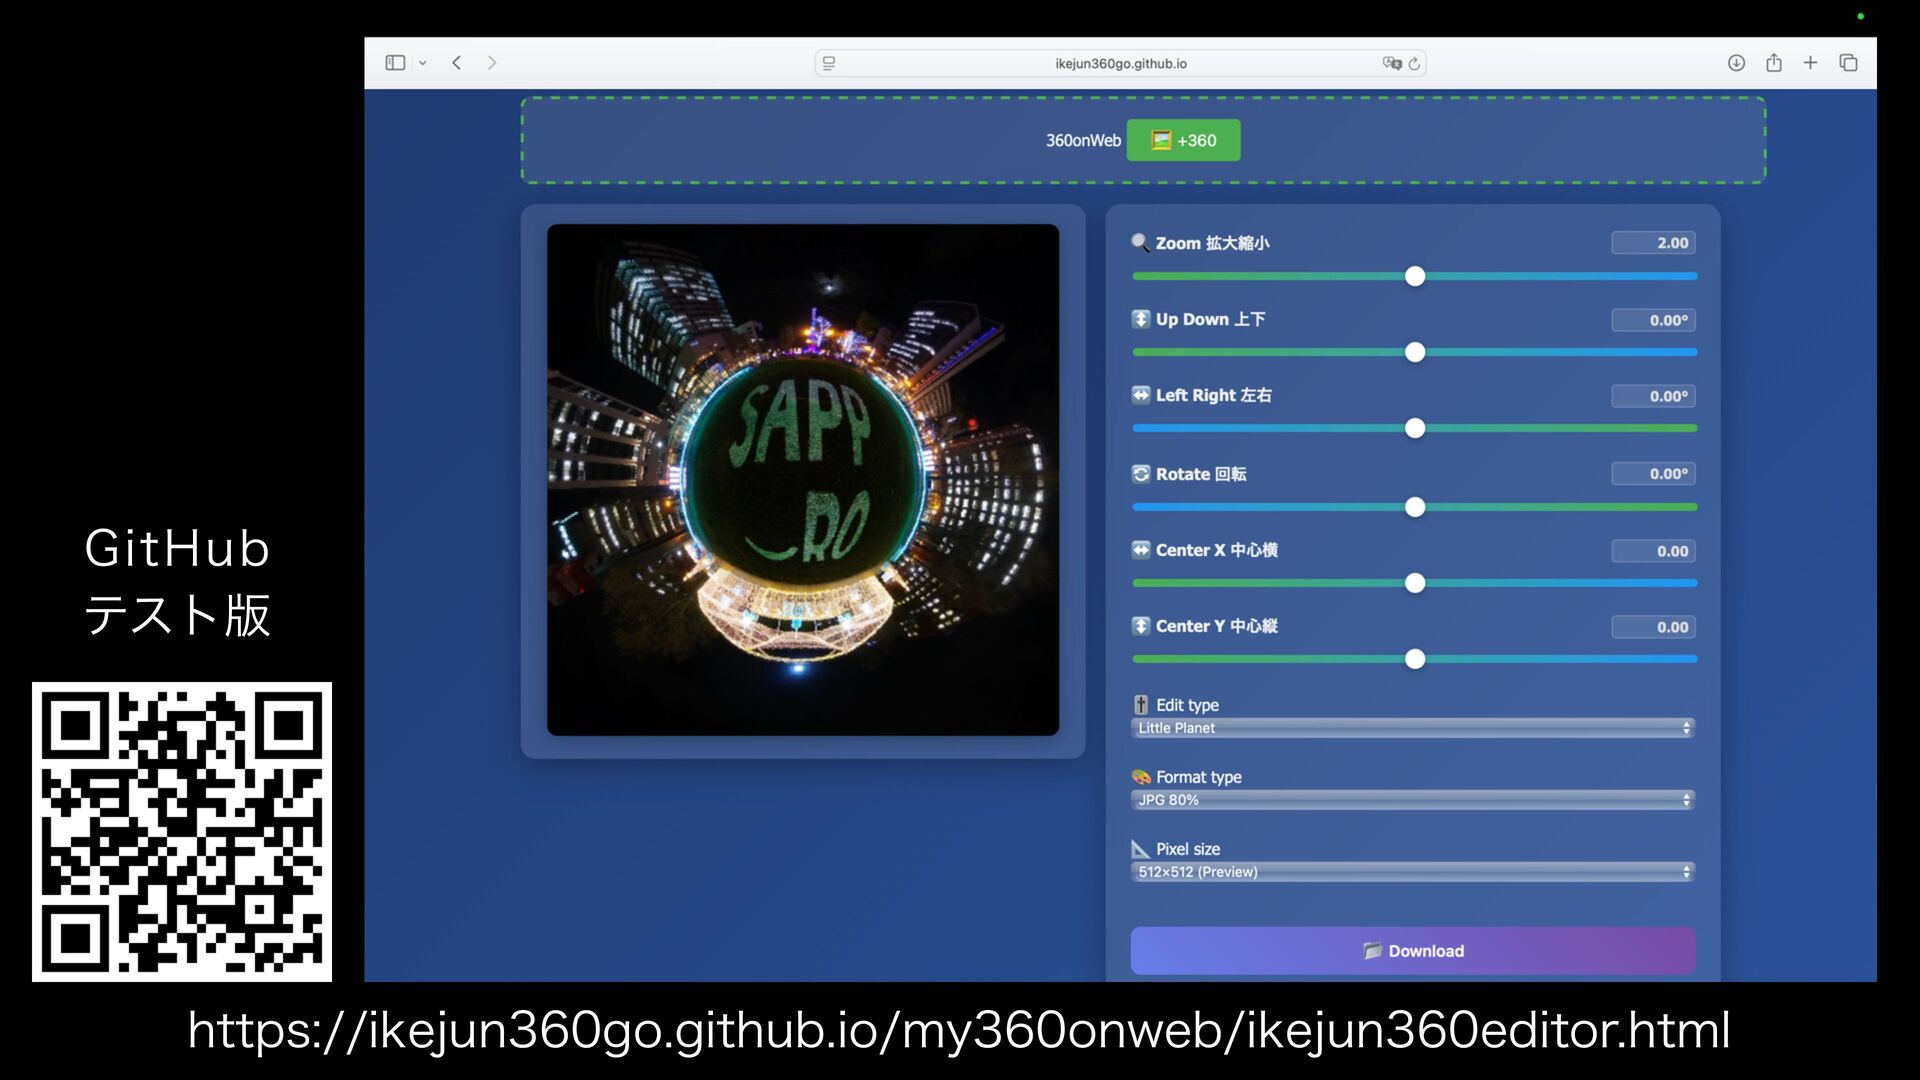Image resolution: width=1920 pixels, height=1080 pixels.
Task: Click the Pixel size label
Action: pyautogui.click(x=1188, y=849)
